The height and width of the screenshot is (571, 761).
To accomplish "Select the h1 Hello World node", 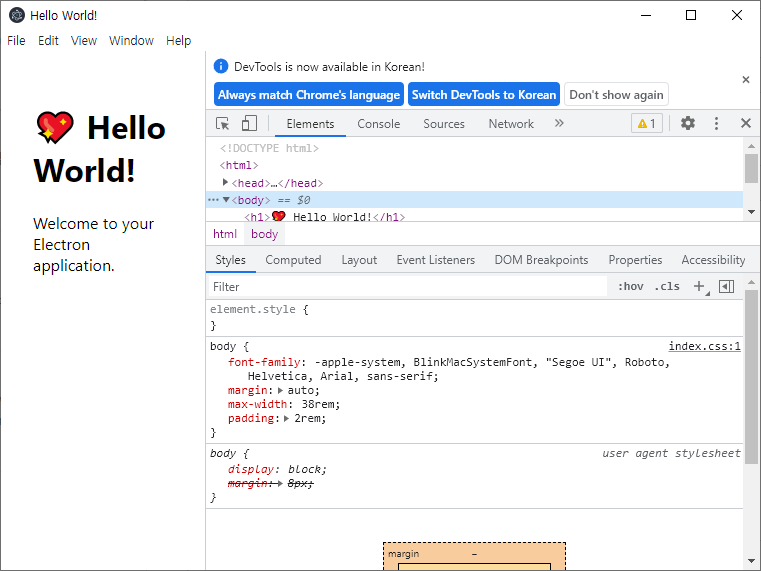I will (x=324, y=216).
